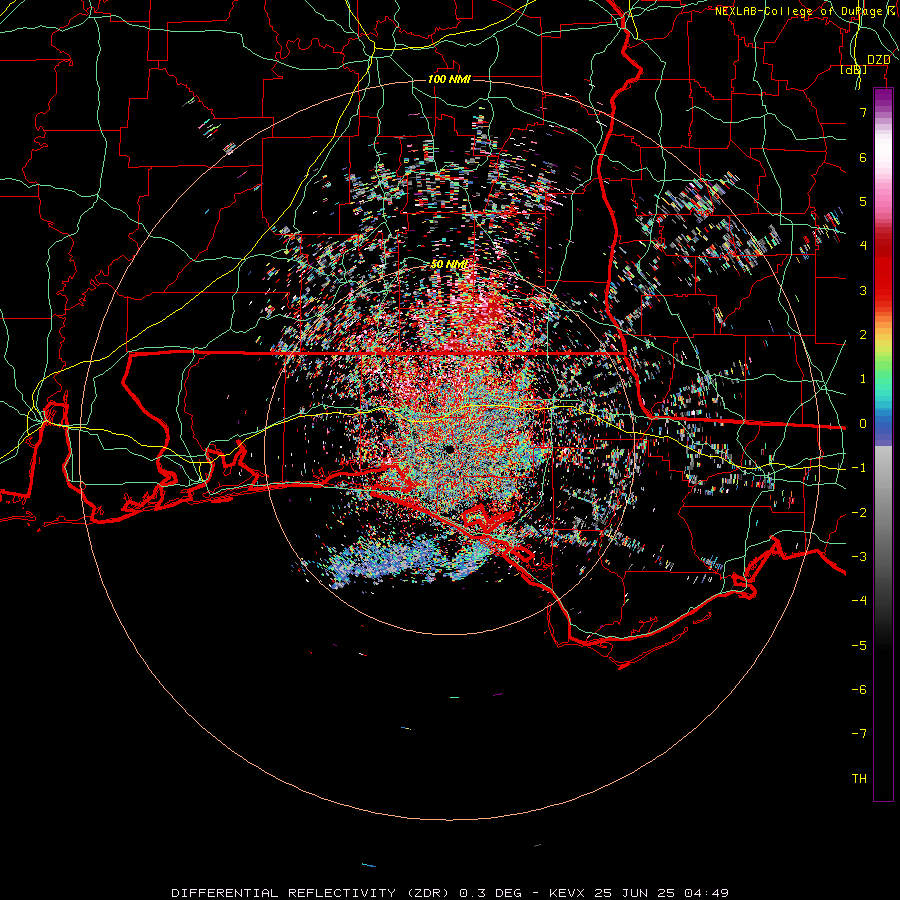This screenshot has width=900, height=900.
Task: Click the -7 value on the scale
Action: [859, 734]
